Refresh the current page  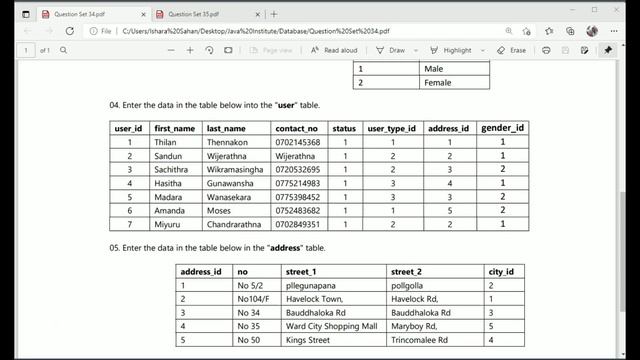pos(70,31)
